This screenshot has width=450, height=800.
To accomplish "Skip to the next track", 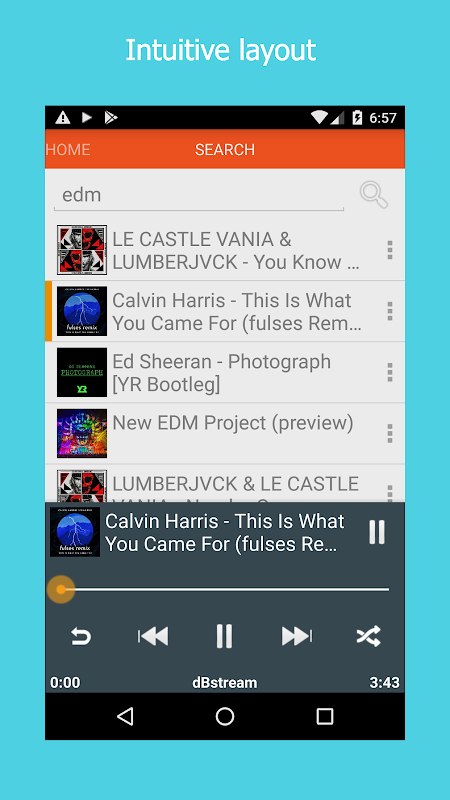I will coord(296,636).
